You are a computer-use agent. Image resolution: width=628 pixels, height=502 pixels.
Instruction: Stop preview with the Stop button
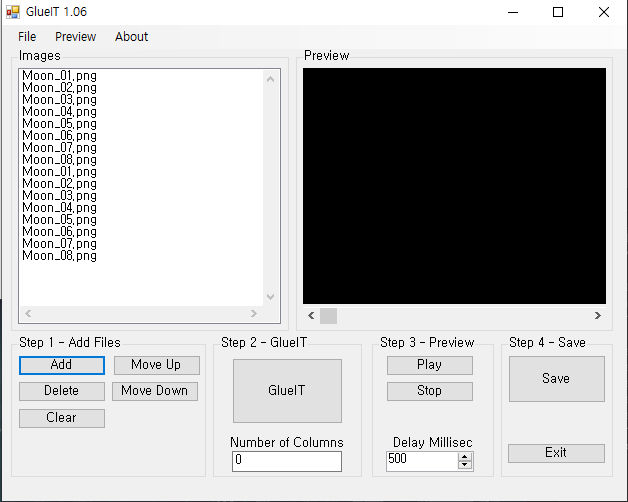[x=430, y=391]
